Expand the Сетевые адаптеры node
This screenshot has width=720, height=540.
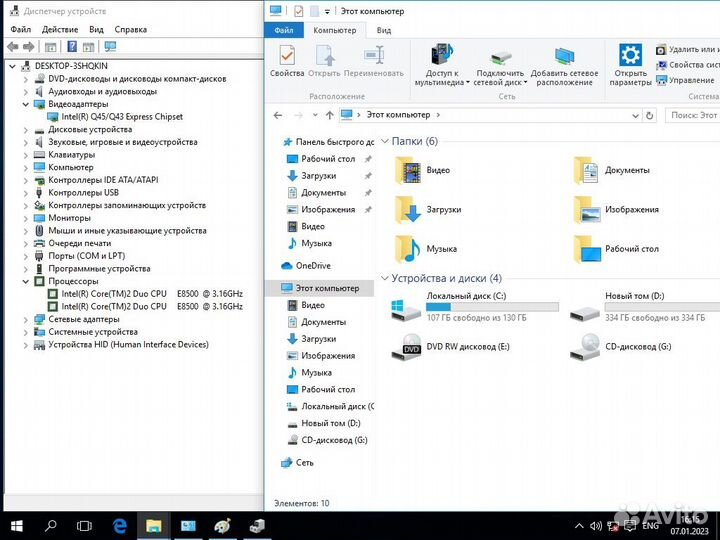pyautogui.click(x=26, y=319)
